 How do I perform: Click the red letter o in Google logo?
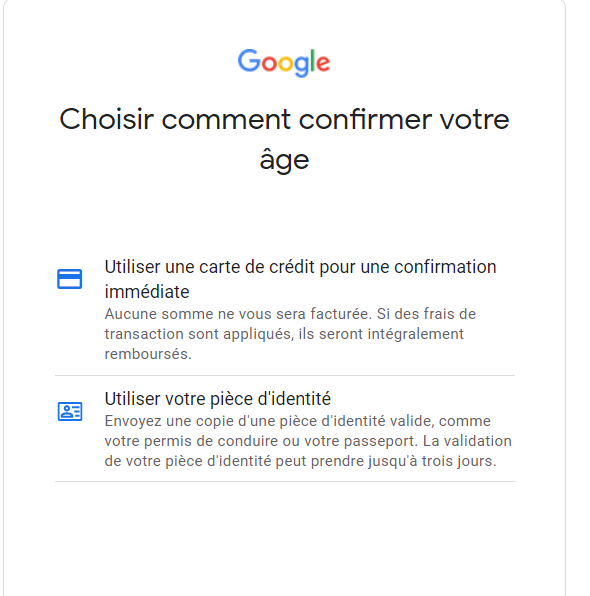269,64
